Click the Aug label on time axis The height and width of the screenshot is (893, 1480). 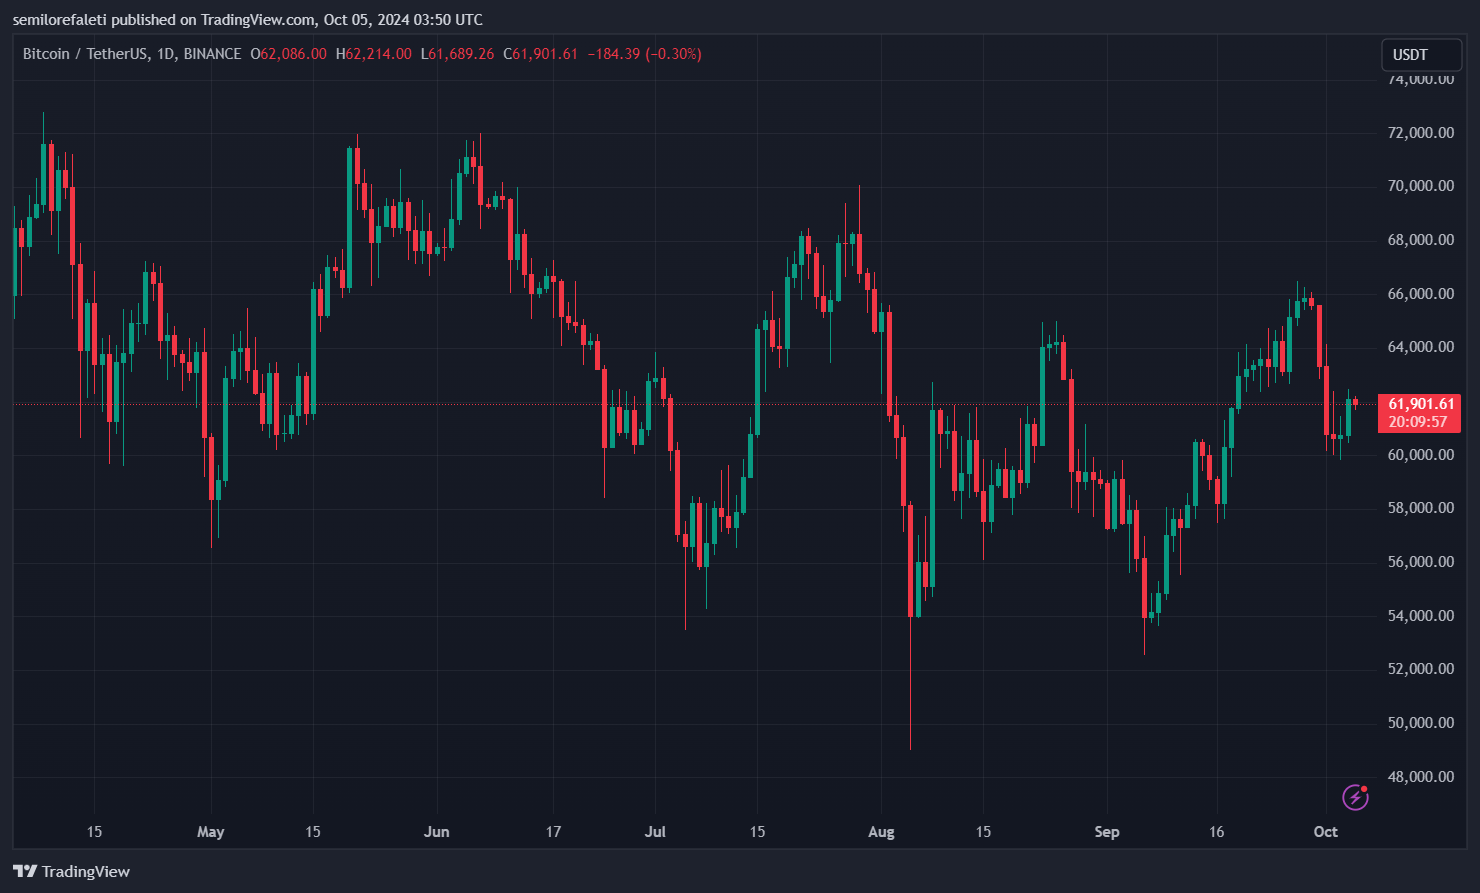881,832
